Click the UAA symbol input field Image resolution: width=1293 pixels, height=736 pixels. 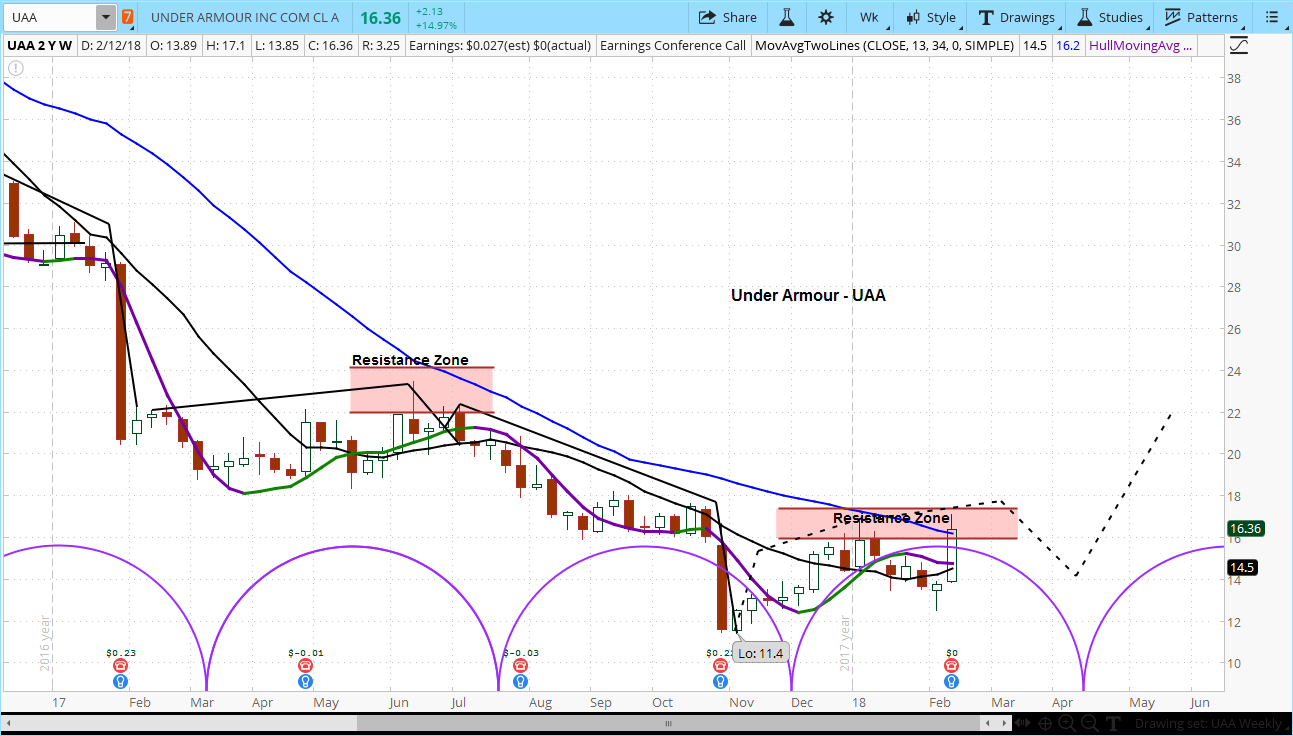[50, 17]
